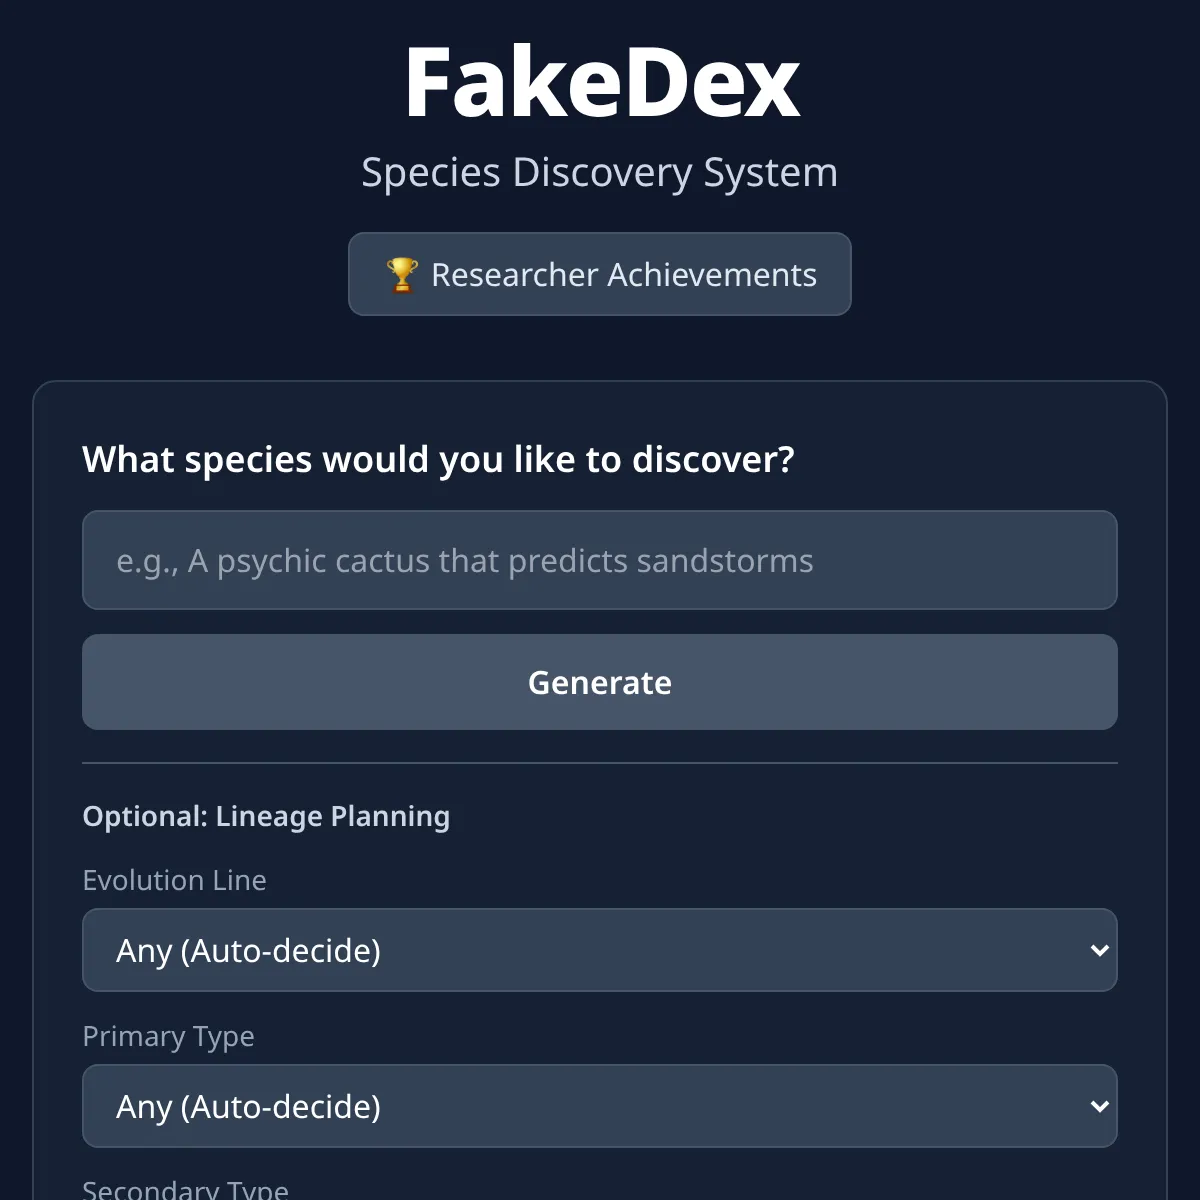This screenshot has width=1200, height=1200.
Task: Click the Secondary Type field label
Action: click(185, 1190)
